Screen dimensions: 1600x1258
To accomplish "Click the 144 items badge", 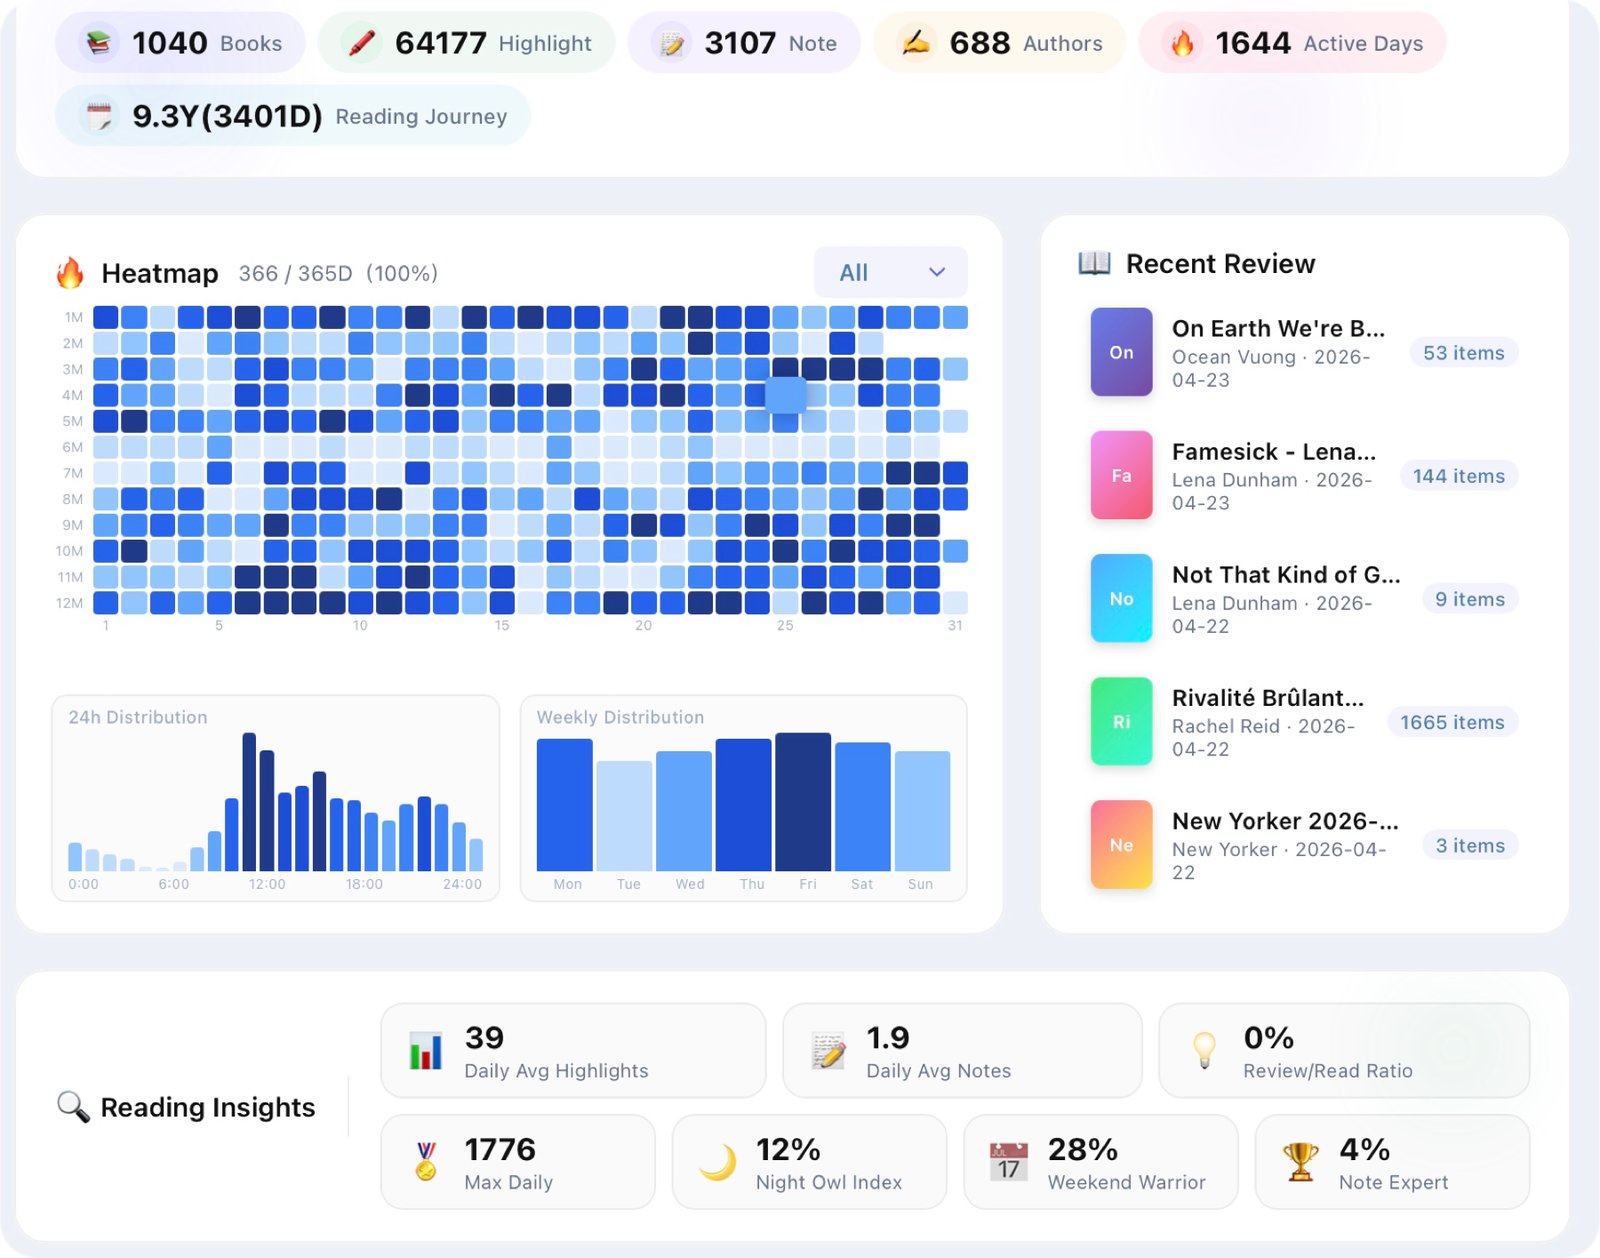I will pos(1458,476).
